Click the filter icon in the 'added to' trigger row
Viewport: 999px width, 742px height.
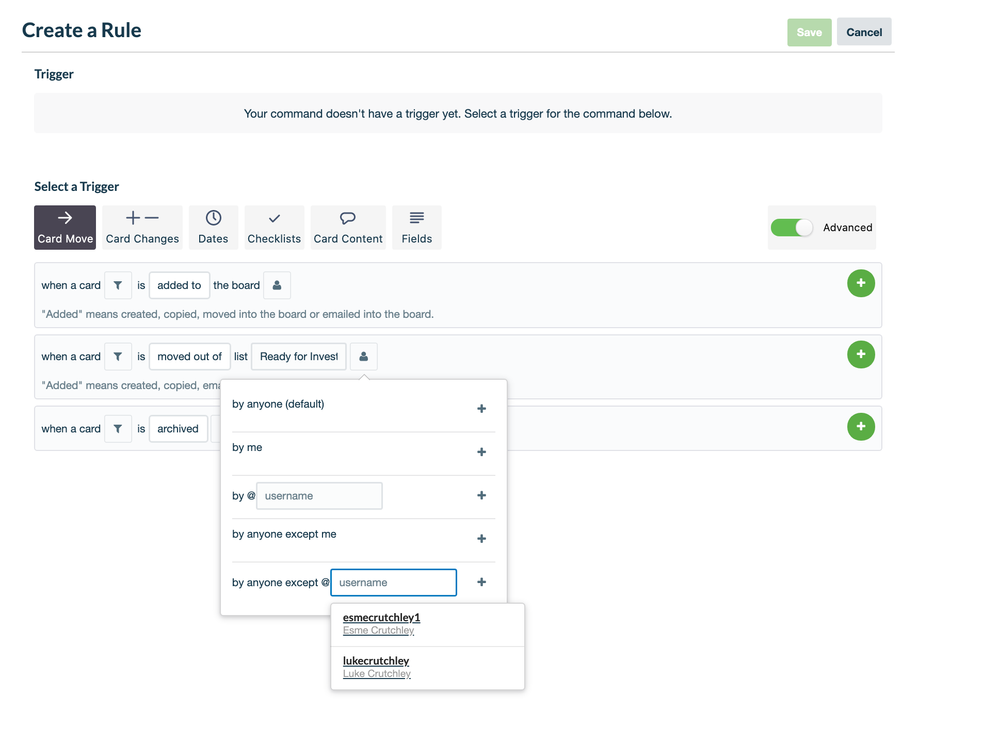[x=118, y=285]
